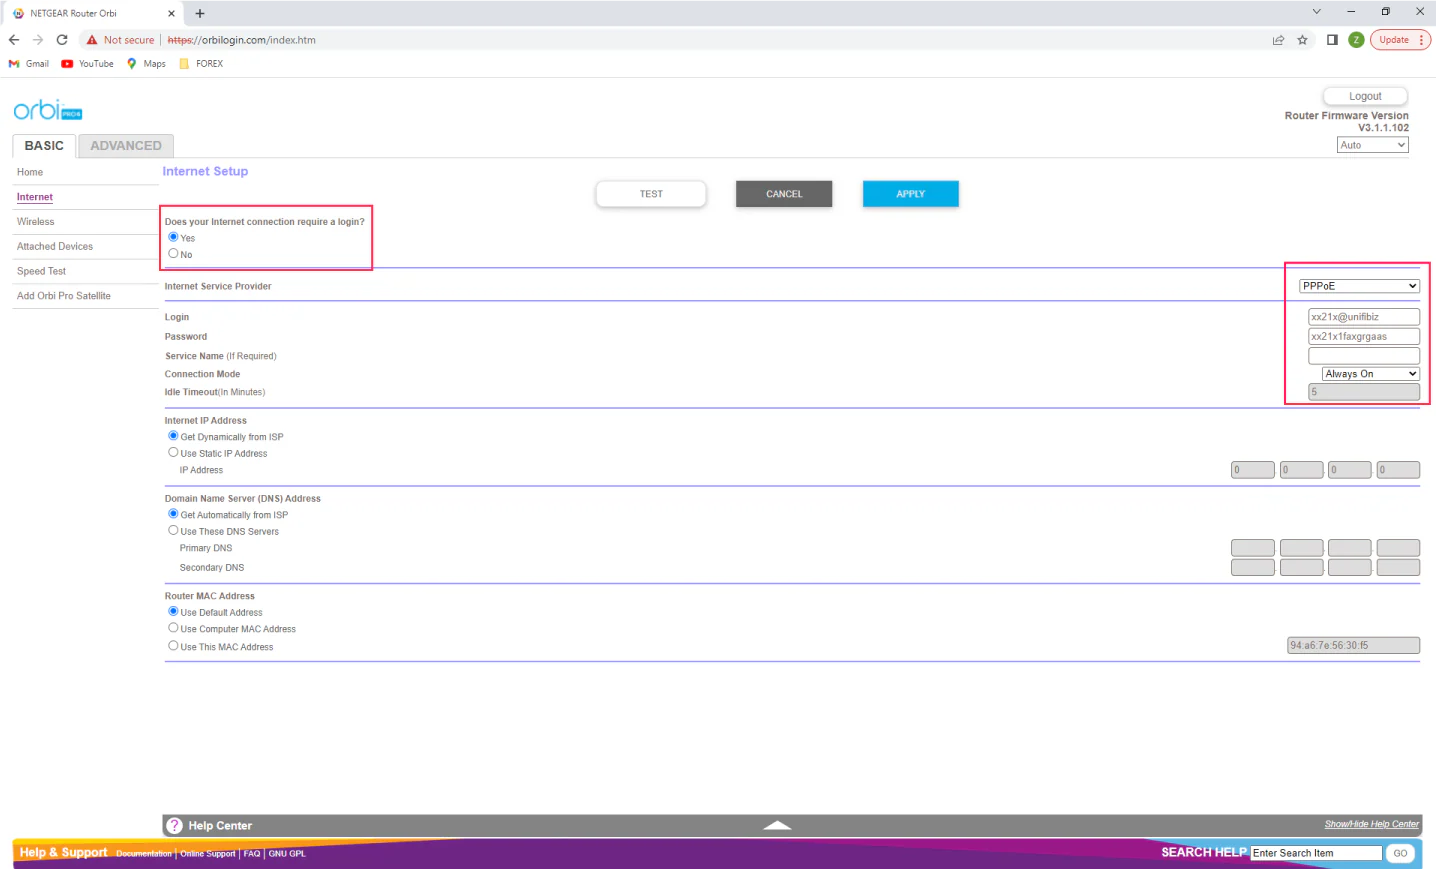Select Use These DNS Servers option
The height and width of the screenshot is (869, 1436).
(173, 531)
